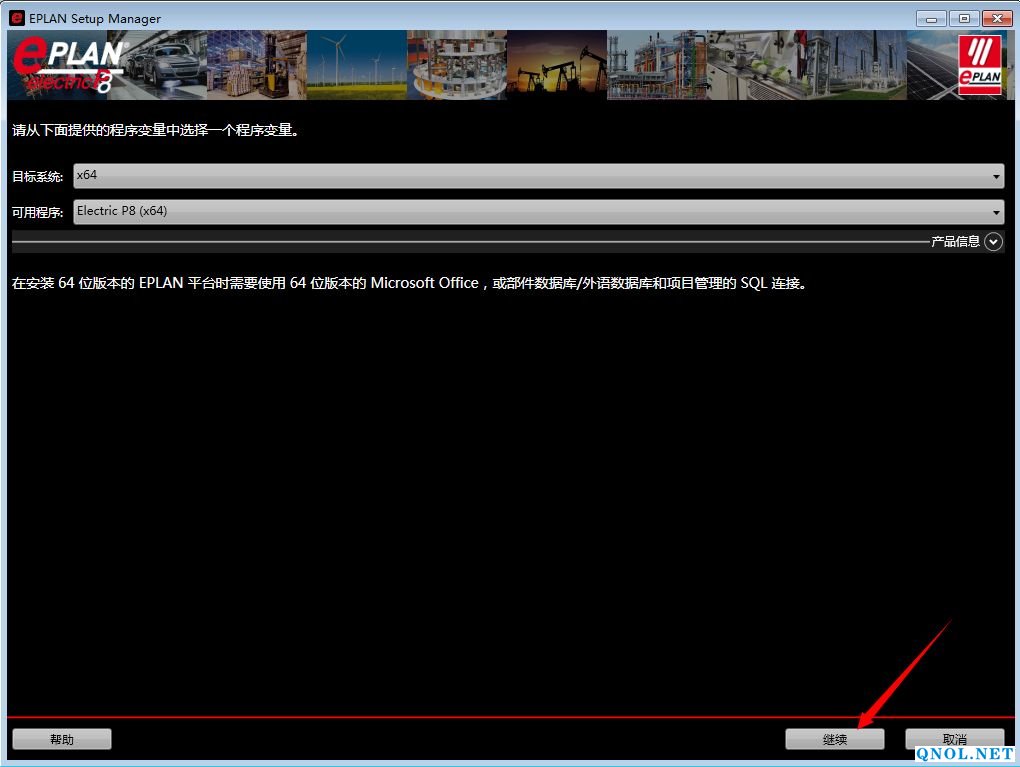Maximize the EPLAN Setup Manager window

coord(964,18)
